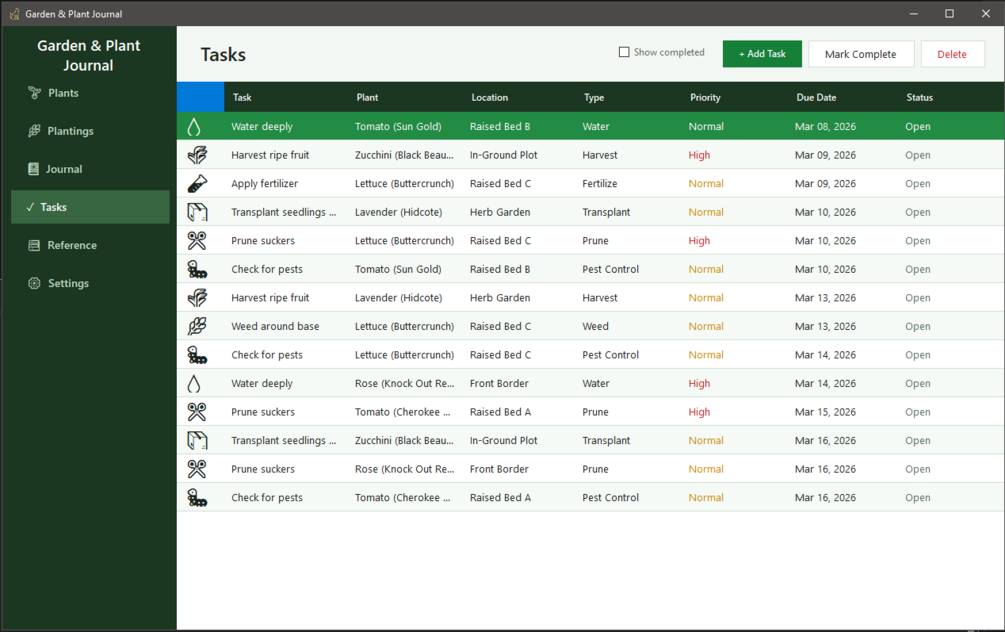Click the "Mar 15, 2026" due date
The height and width of the screenshot is (632, 1005).
[825, 412]
